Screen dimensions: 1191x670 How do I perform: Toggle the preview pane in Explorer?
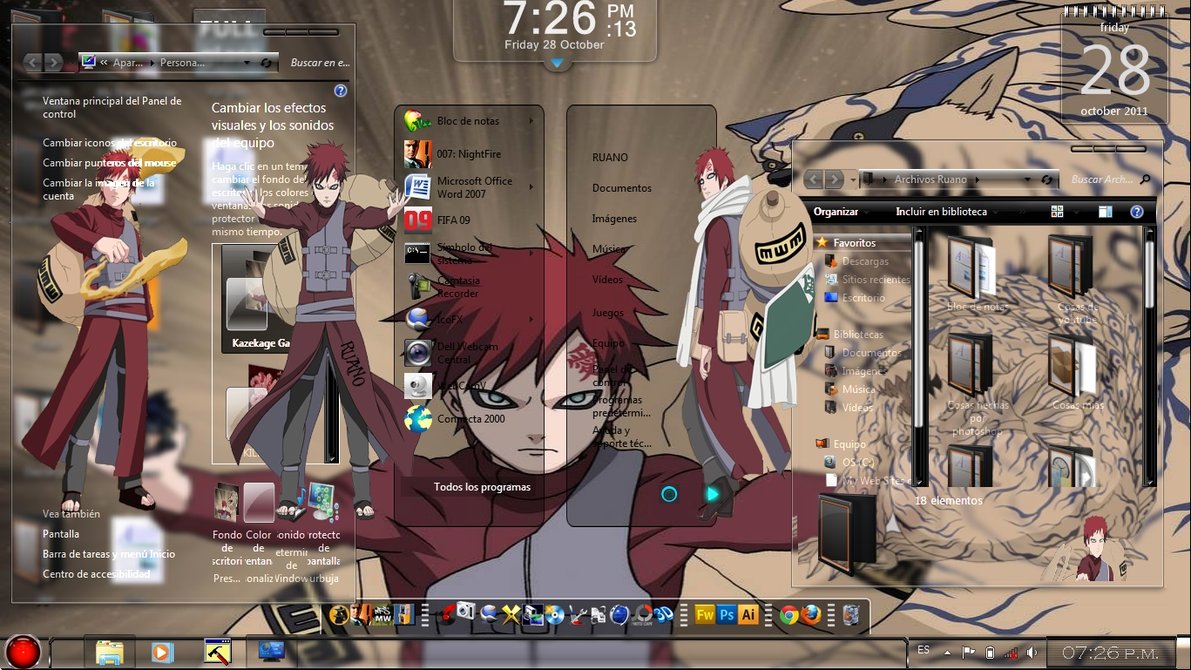(x=1105, y=212)
